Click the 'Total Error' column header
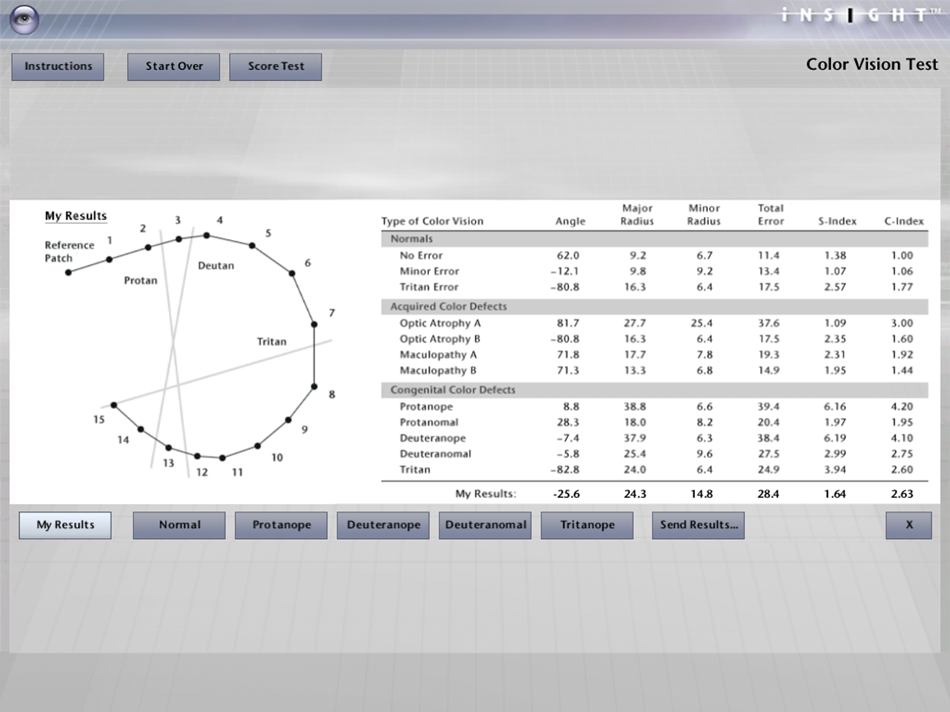 coord(771,215)
